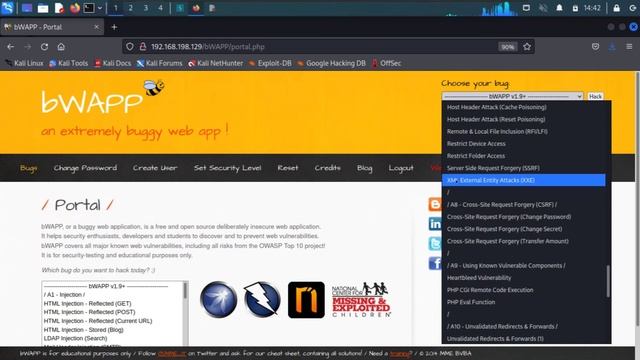This screenshot has width=640, height=360.
Task: Select Remote & Local File Inclusion option
Action: point(524,131)
